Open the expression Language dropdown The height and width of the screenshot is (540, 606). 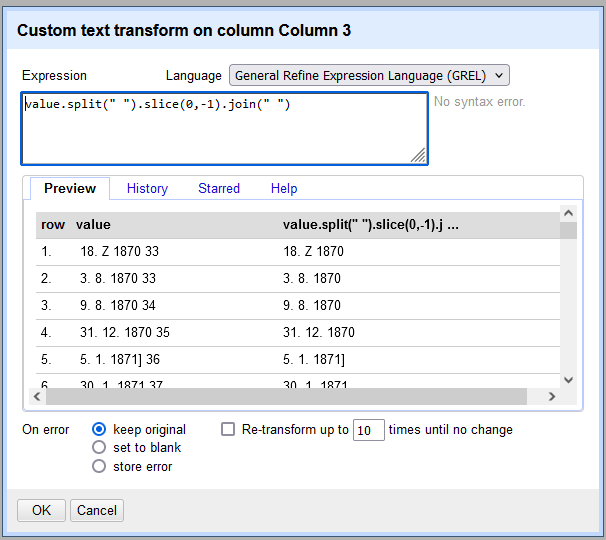[369, 75]
